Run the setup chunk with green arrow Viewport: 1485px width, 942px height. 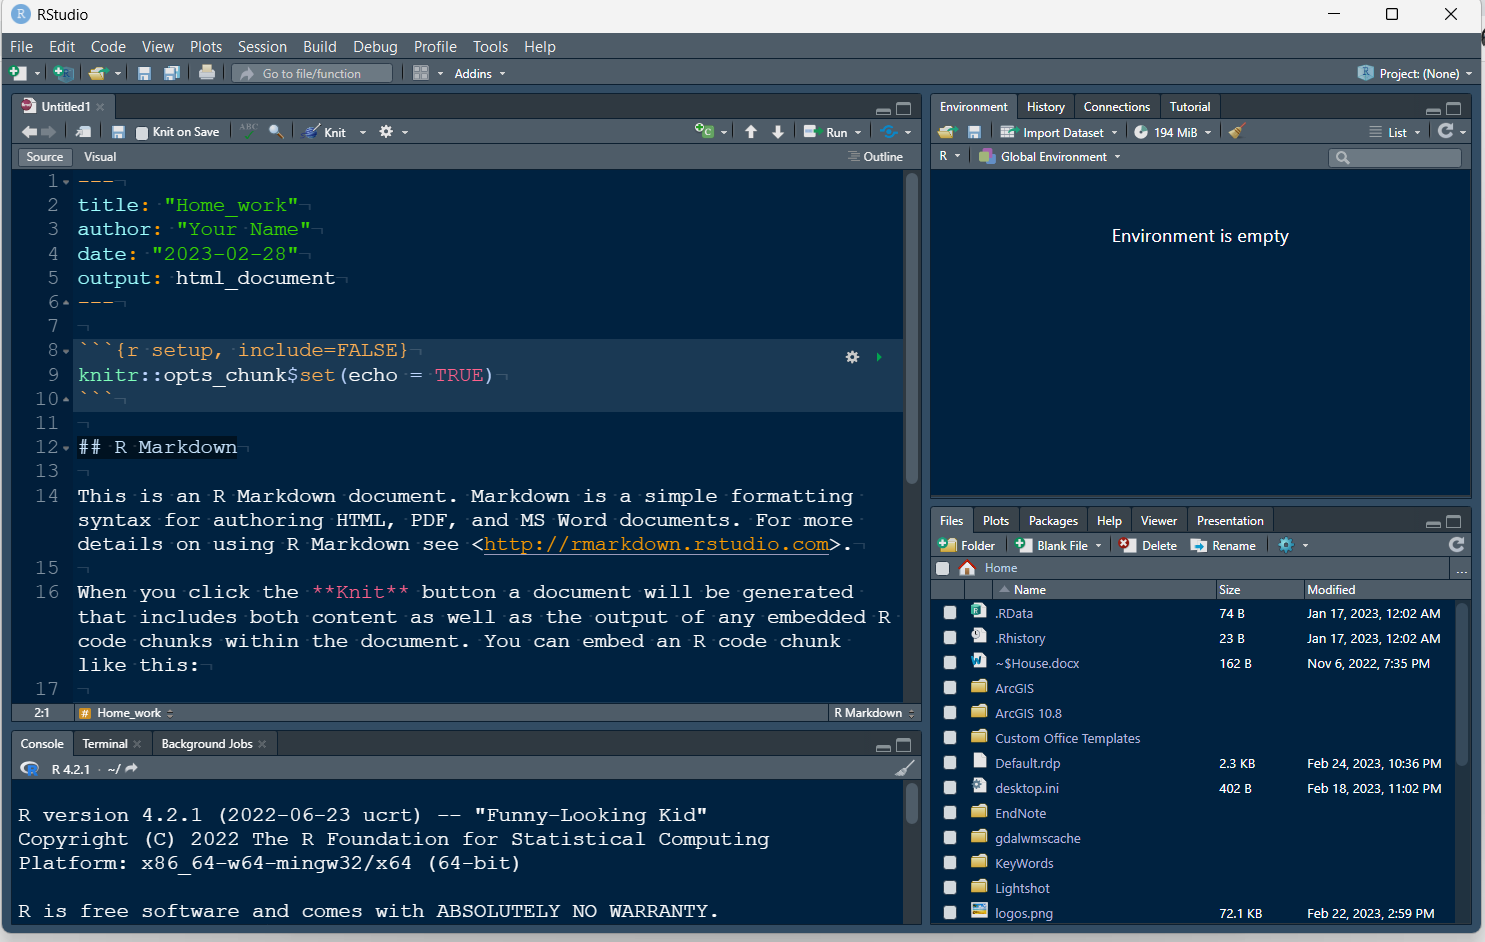click(x=879, y=357)
